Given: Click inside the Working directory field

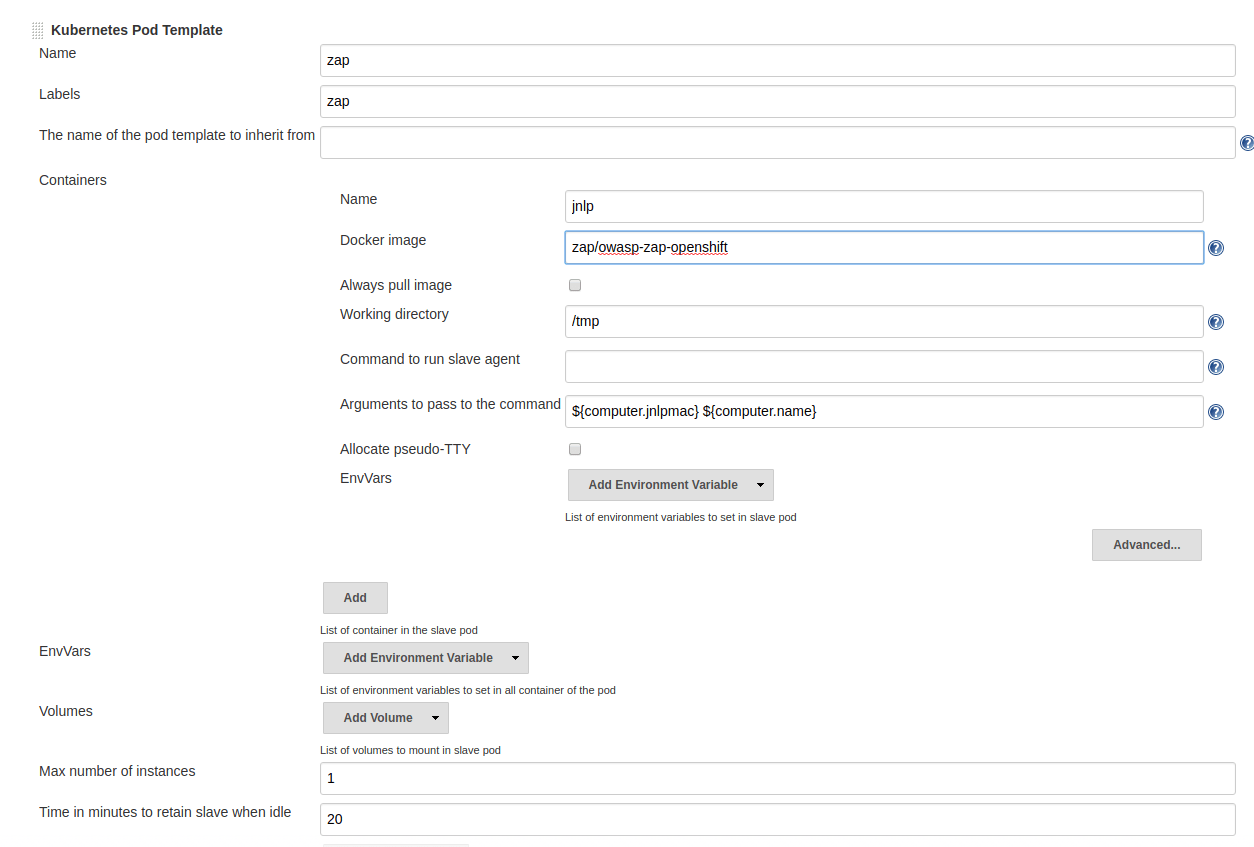Looking at the screenshot, I should click(x=884, y=321).
